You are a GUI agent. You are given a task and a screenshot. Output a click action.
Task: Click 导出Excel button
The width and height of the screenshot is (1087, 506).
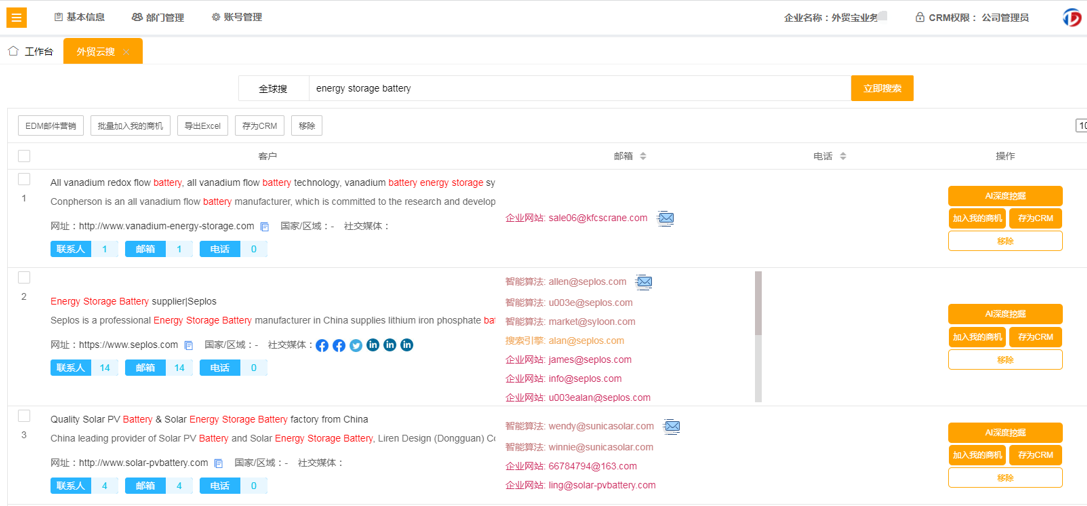click(202, 126)
